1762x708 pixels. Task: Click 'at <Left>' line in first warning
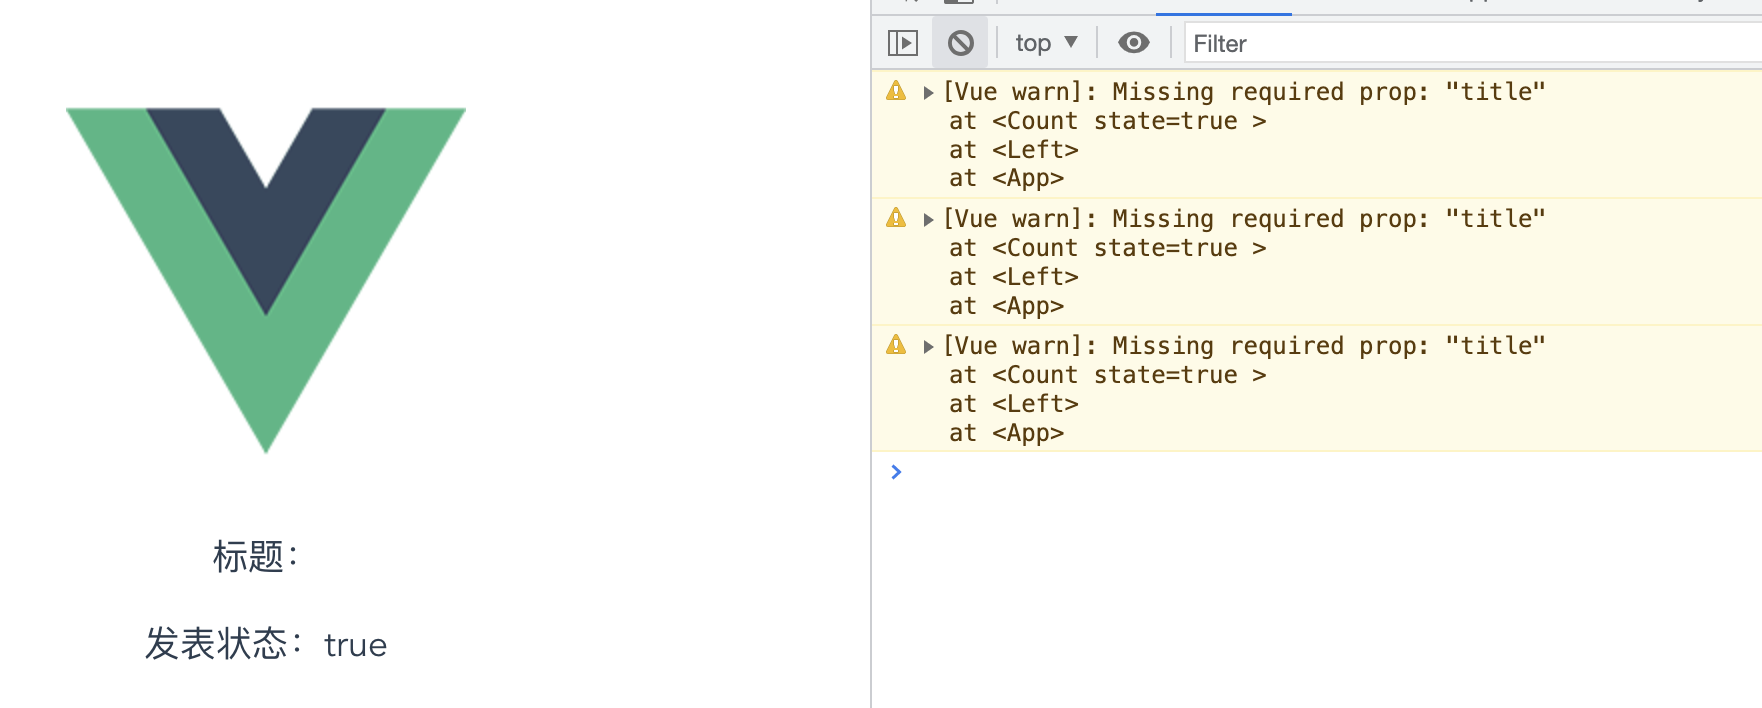(1014, 150)
